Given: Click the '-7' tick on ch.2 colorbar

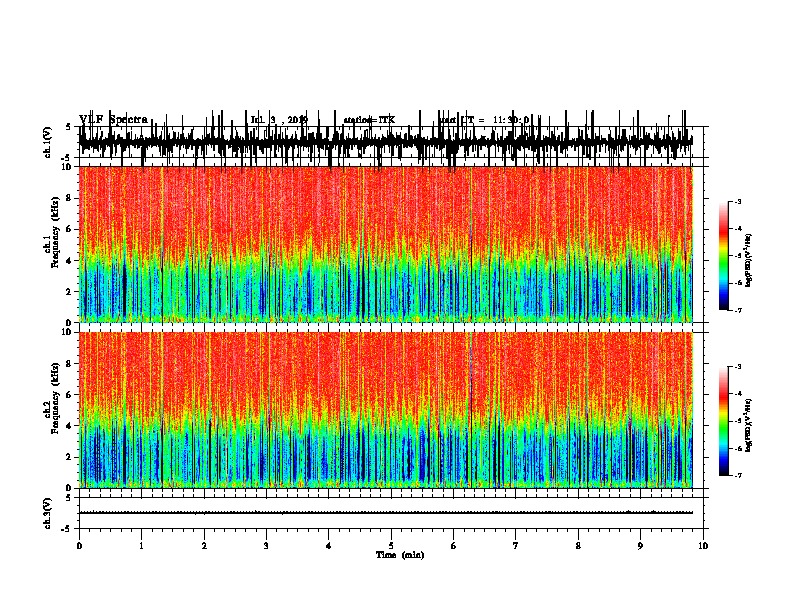Looking at the screenshot, I should 738,476.
